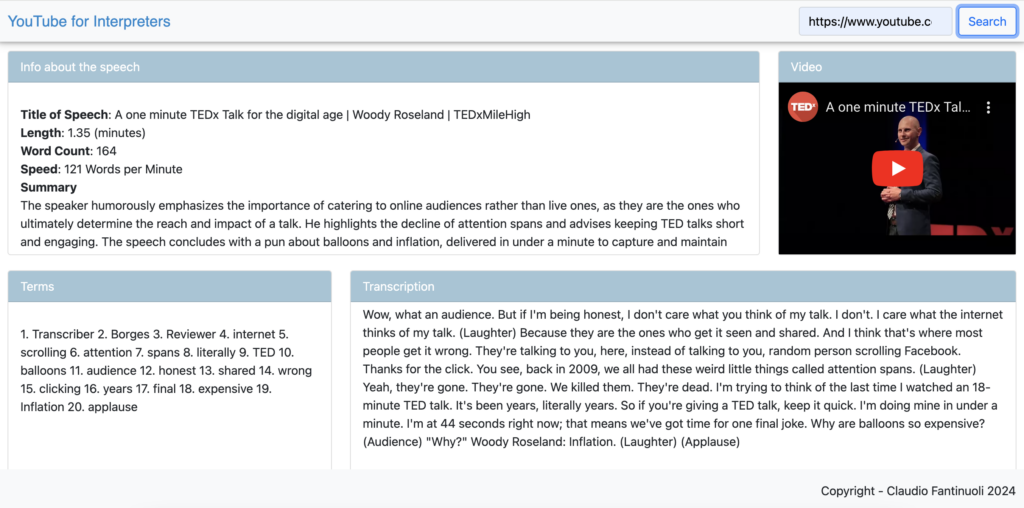This screenshot has width=1024, height=508.
Task: Click the Length 1.35 minutes line
Action: [83, 133]
